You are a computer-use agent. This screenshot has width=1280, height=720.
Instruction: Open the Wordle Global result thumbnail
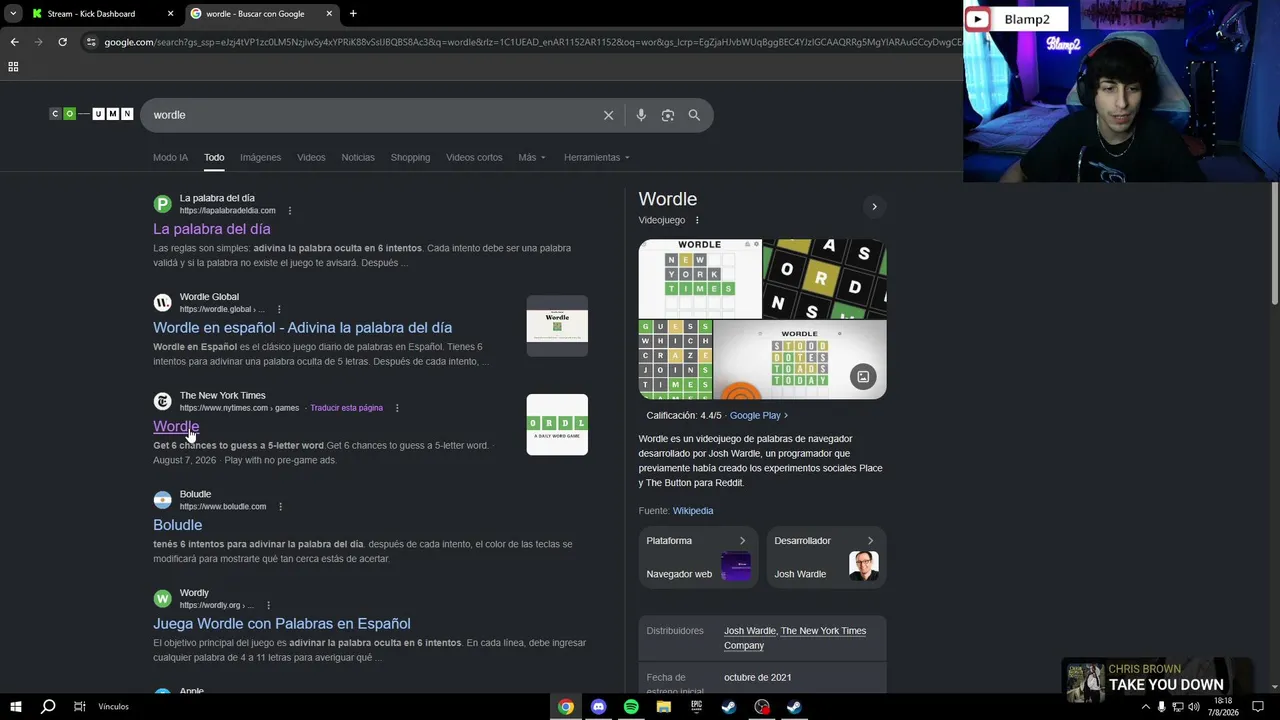point(557,326)
